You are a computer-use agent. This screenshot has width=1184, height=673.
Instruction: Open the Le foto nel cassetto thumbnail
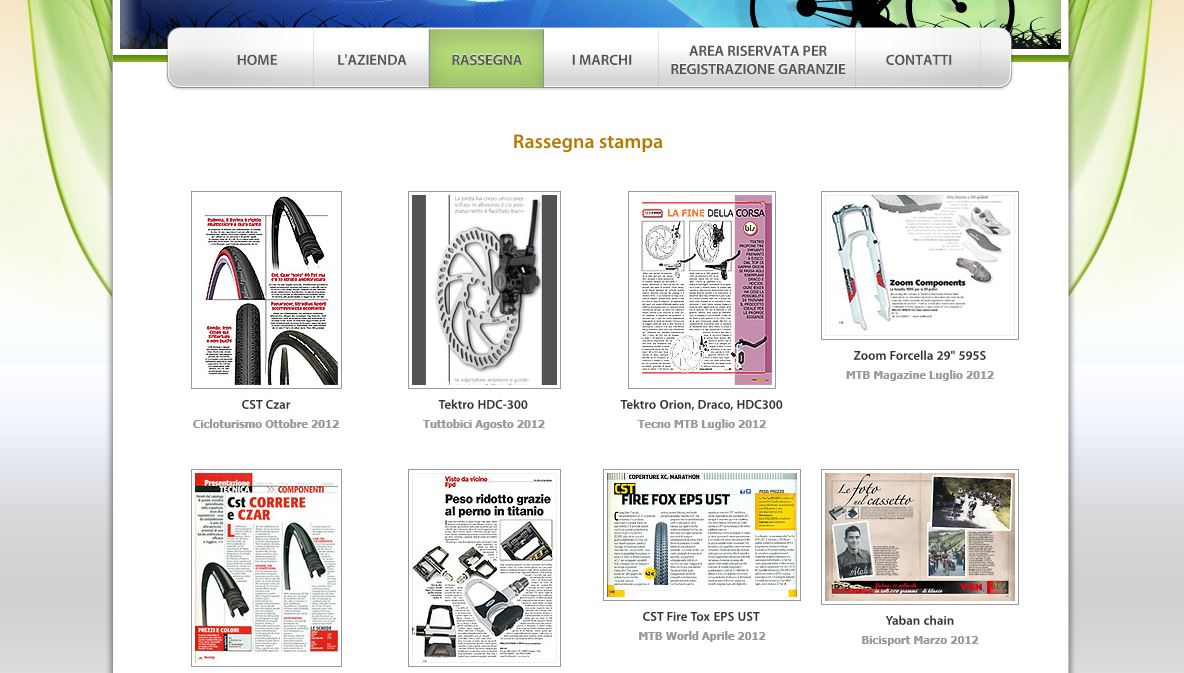tap(920, 537)
